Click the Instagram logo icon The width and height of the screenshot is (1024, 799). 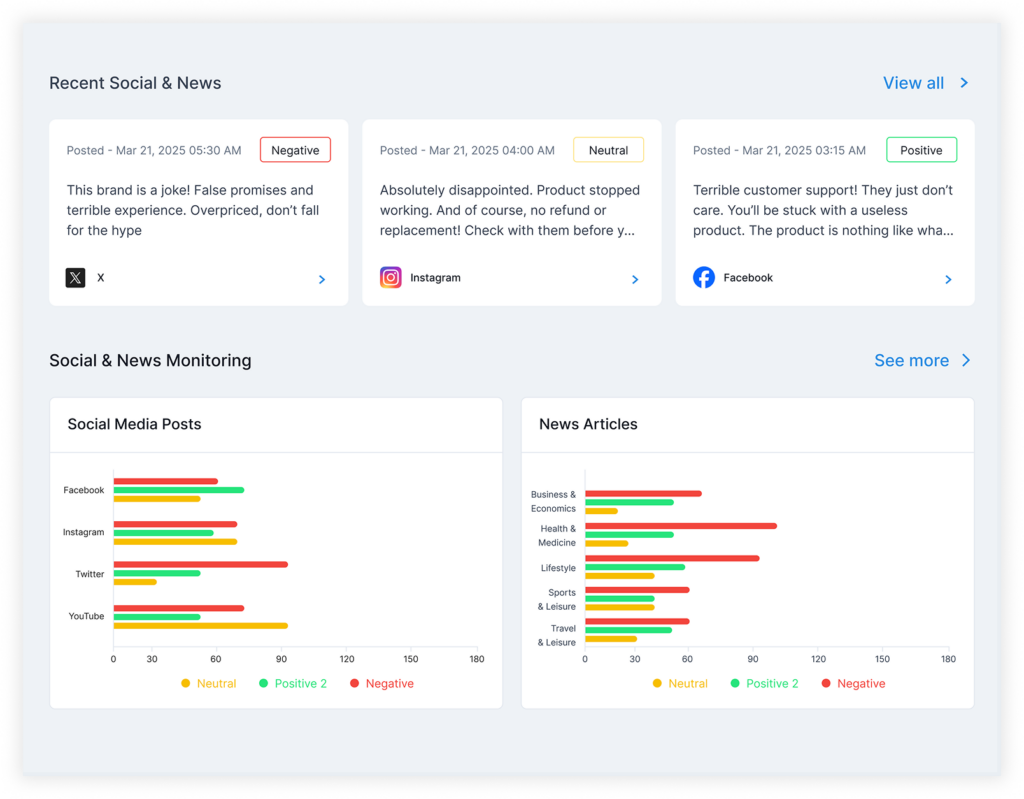tap(391, 278)
